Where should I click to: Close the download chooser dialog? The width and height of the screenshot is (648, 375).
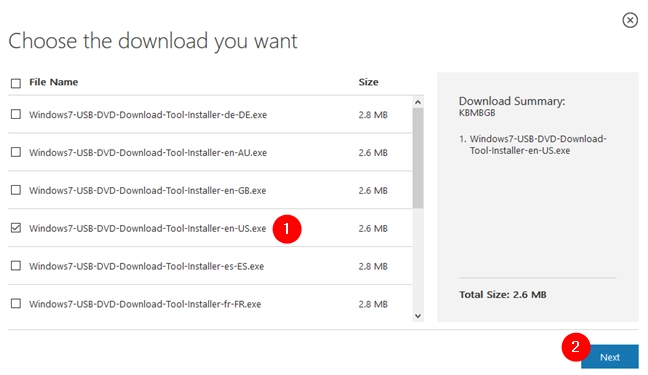(x=630, y=20)
